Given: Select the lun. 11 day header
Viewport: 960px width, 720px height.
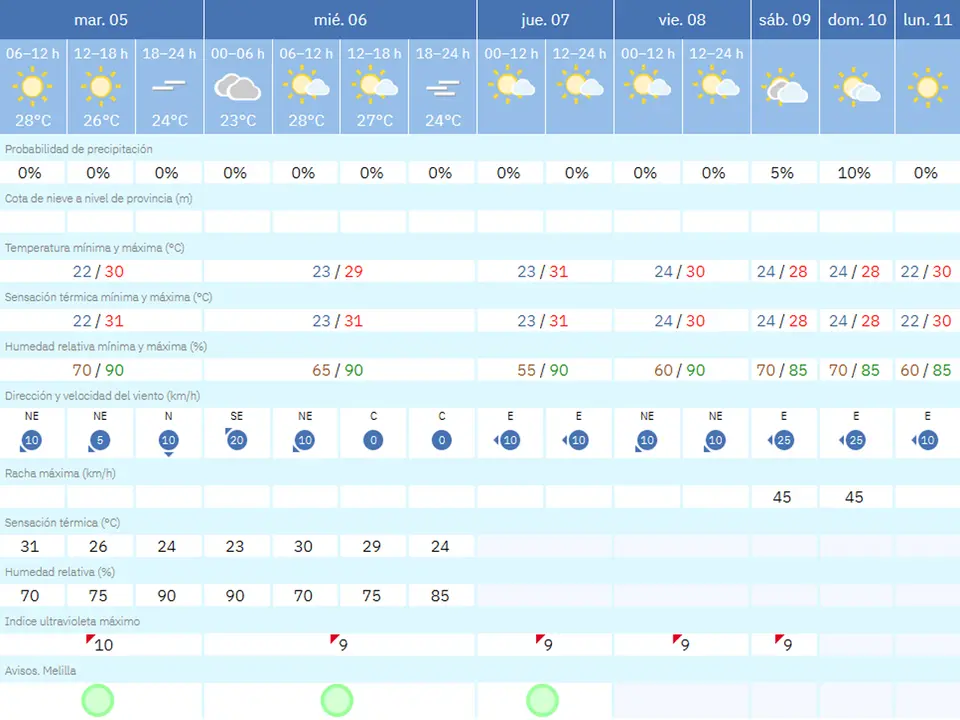Looking at the screenshot, I should coord(928,20).
